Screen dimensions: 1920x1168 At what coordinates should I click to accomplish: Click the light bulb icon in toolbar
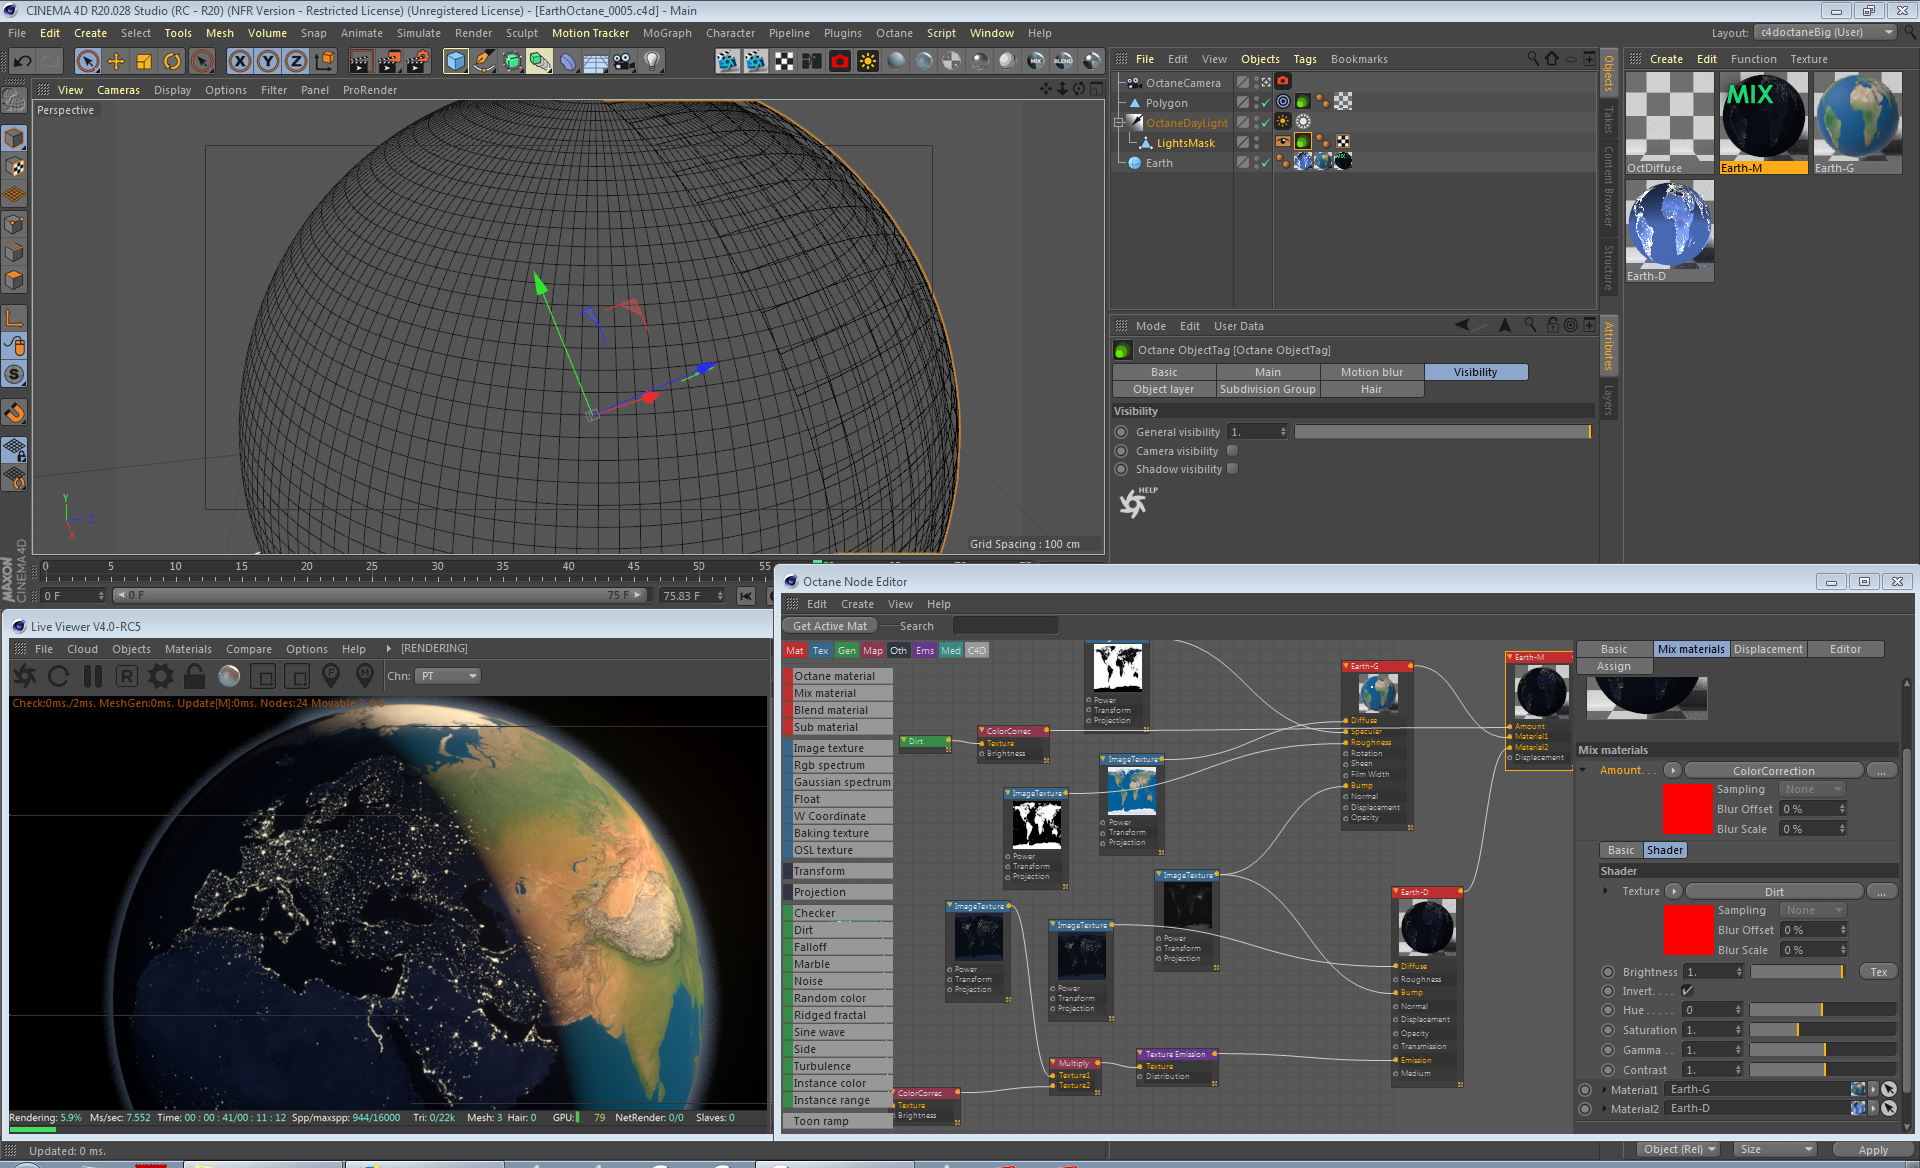tap(652, 62)
